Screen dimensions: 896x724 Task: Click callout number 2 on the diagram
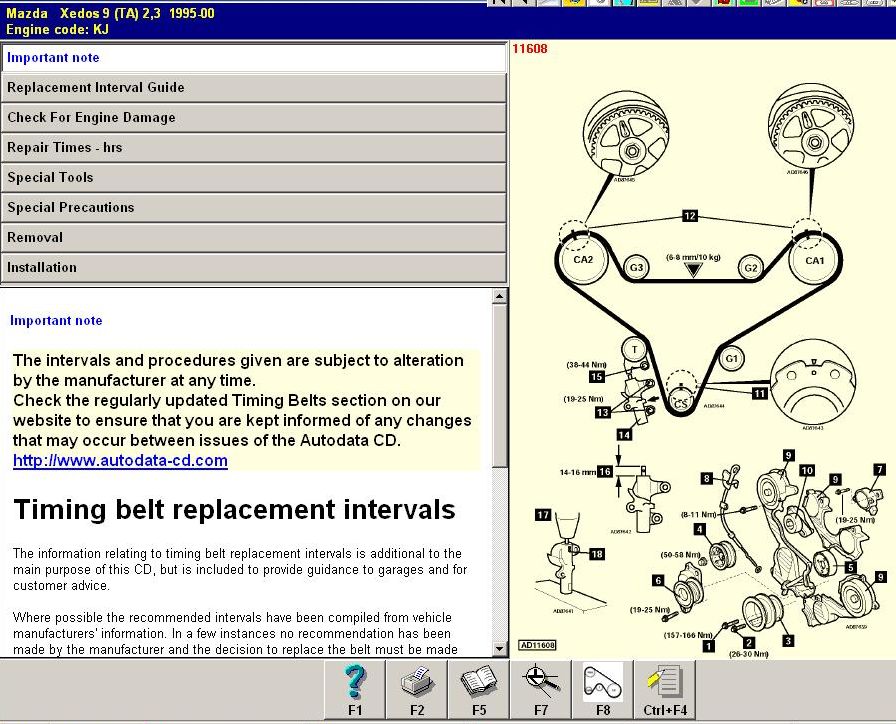pyautogui.click(x=749, y=642)
